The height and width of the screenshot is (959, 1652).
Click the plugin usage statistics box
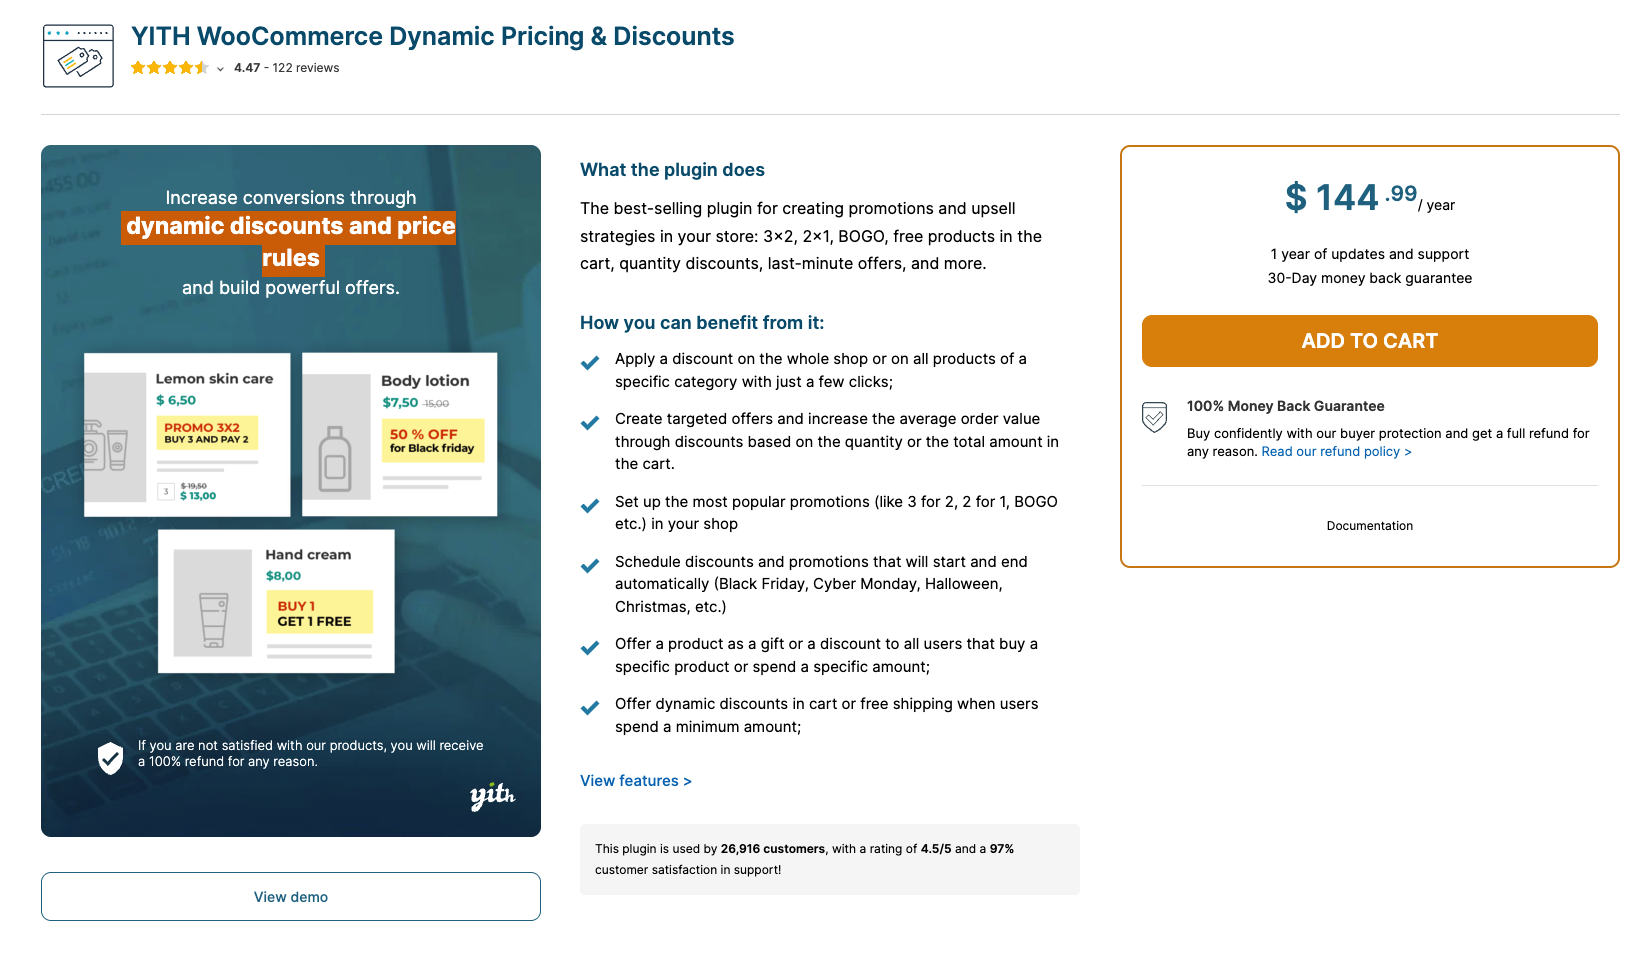click(x=829, y=859)
